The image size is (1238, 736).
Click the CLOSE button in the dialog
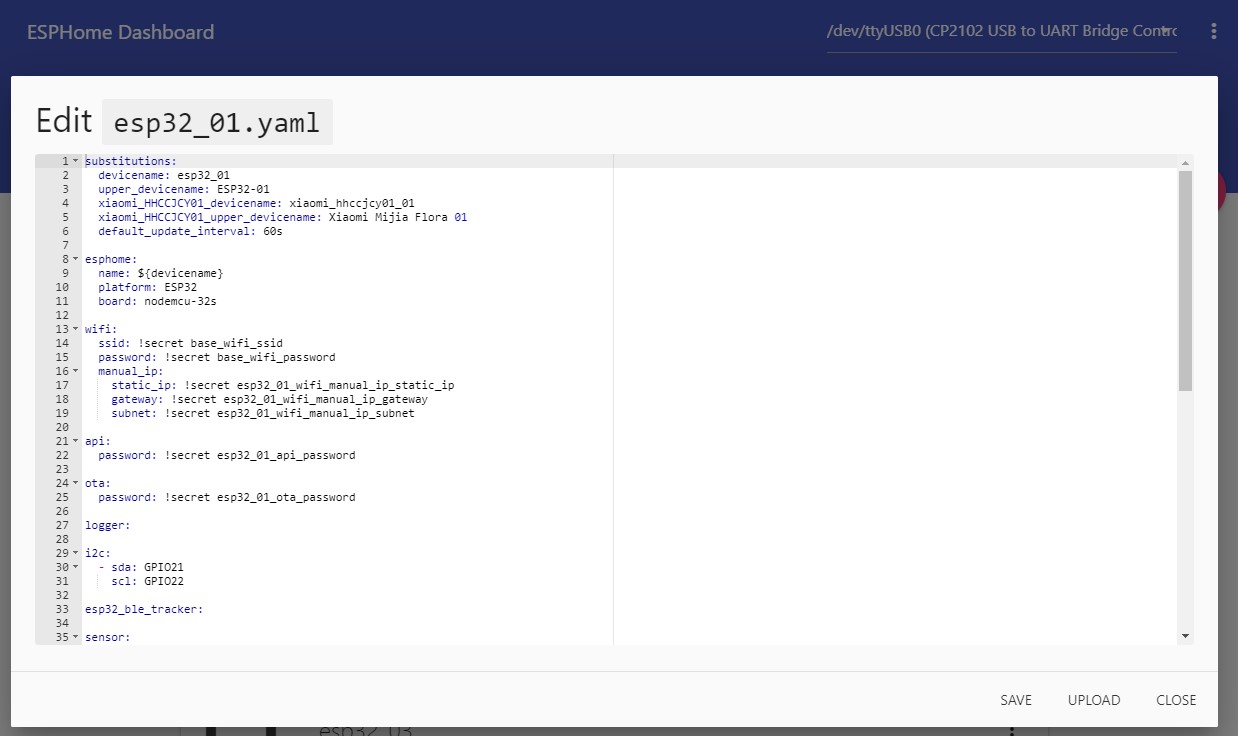[1176, 700]
